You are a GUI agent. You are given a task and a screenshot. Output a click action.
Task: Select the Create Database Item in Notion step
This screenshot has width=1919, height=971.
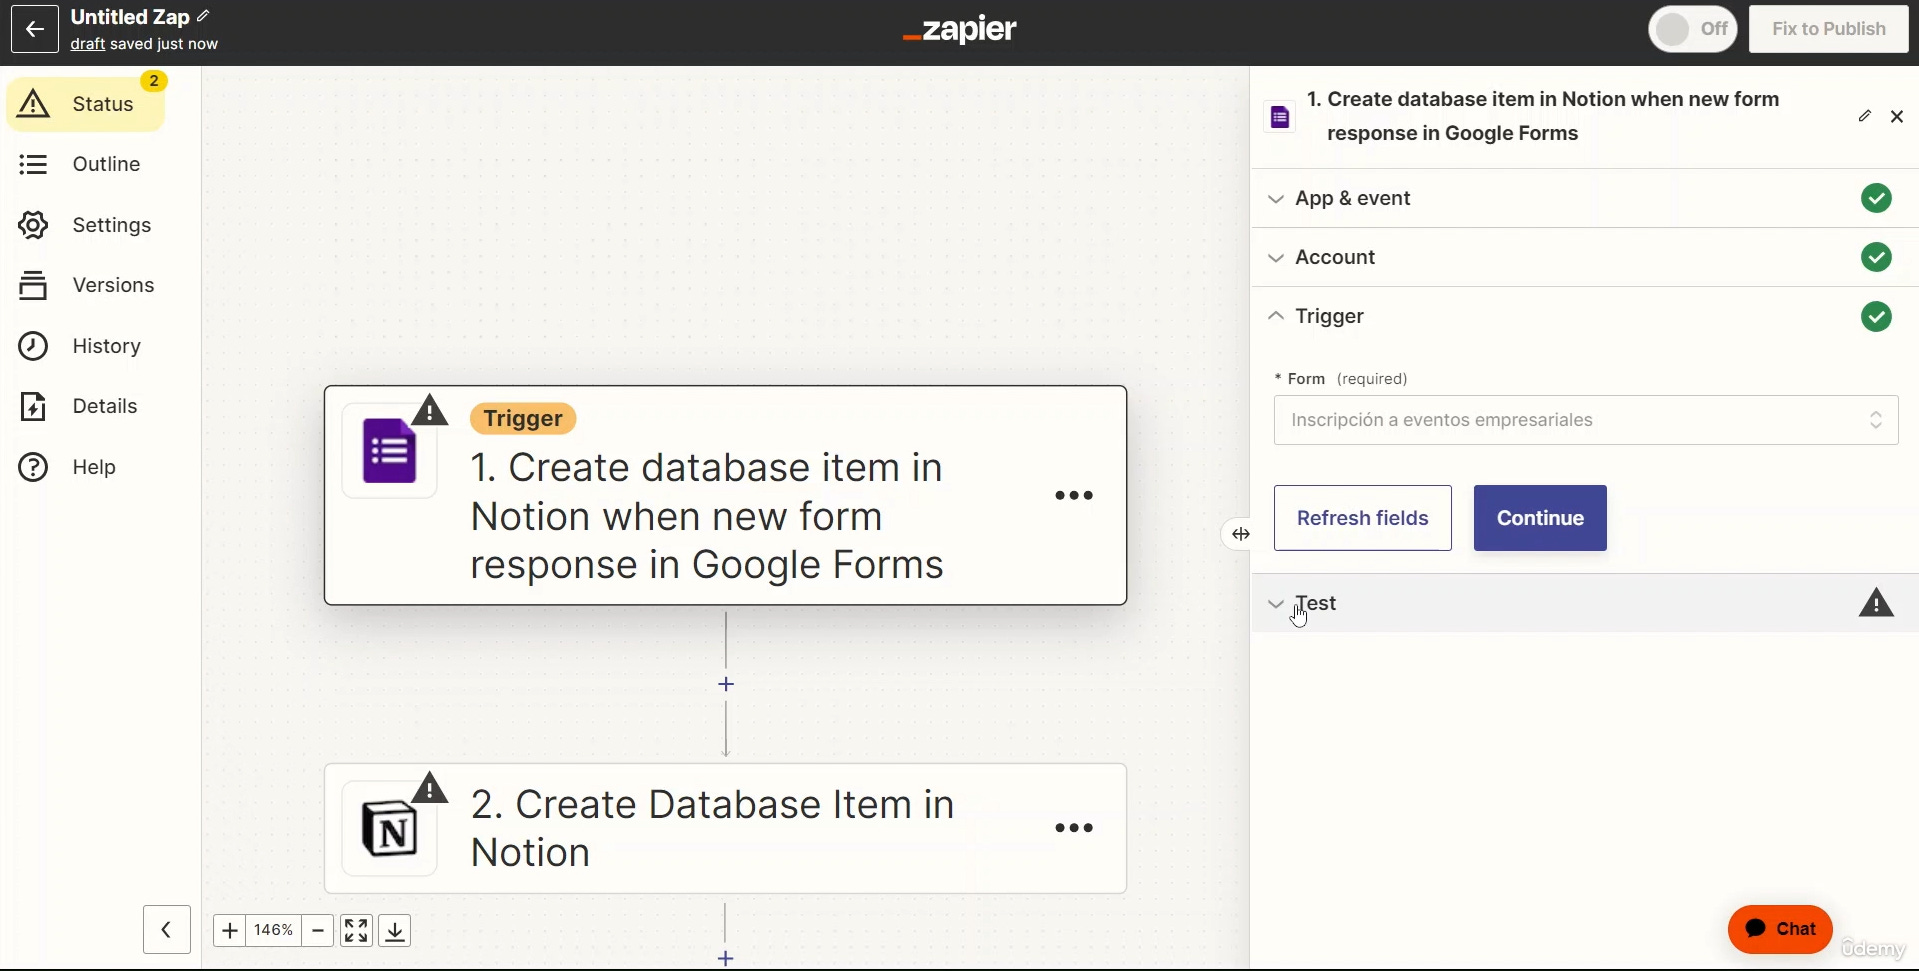click(726, 828)
